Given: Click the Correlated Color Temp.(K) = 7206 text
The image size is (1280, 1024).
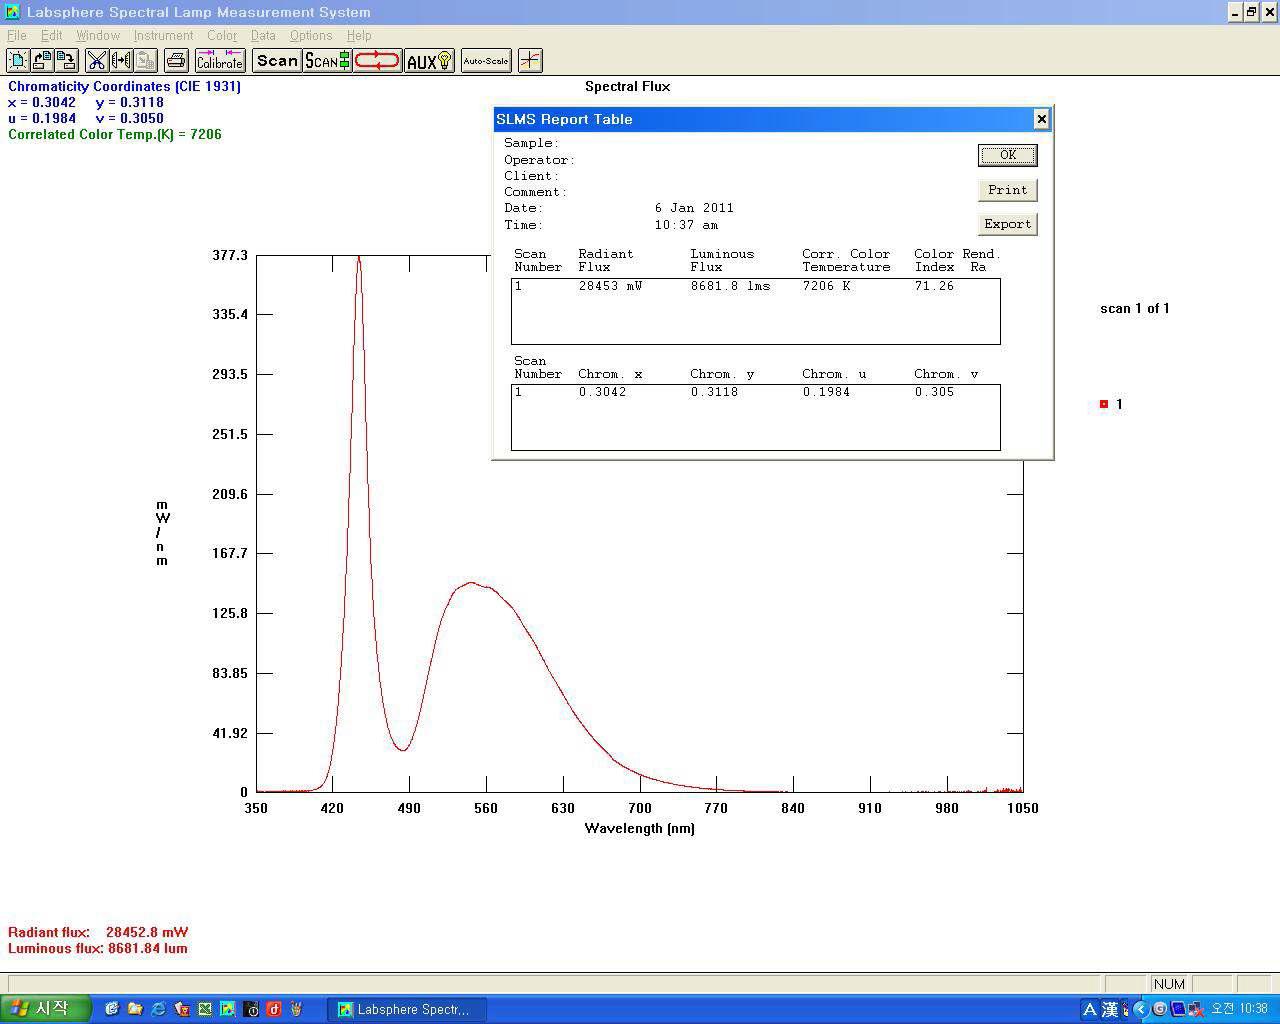Looking at the screenshot, I should (115, 134).
